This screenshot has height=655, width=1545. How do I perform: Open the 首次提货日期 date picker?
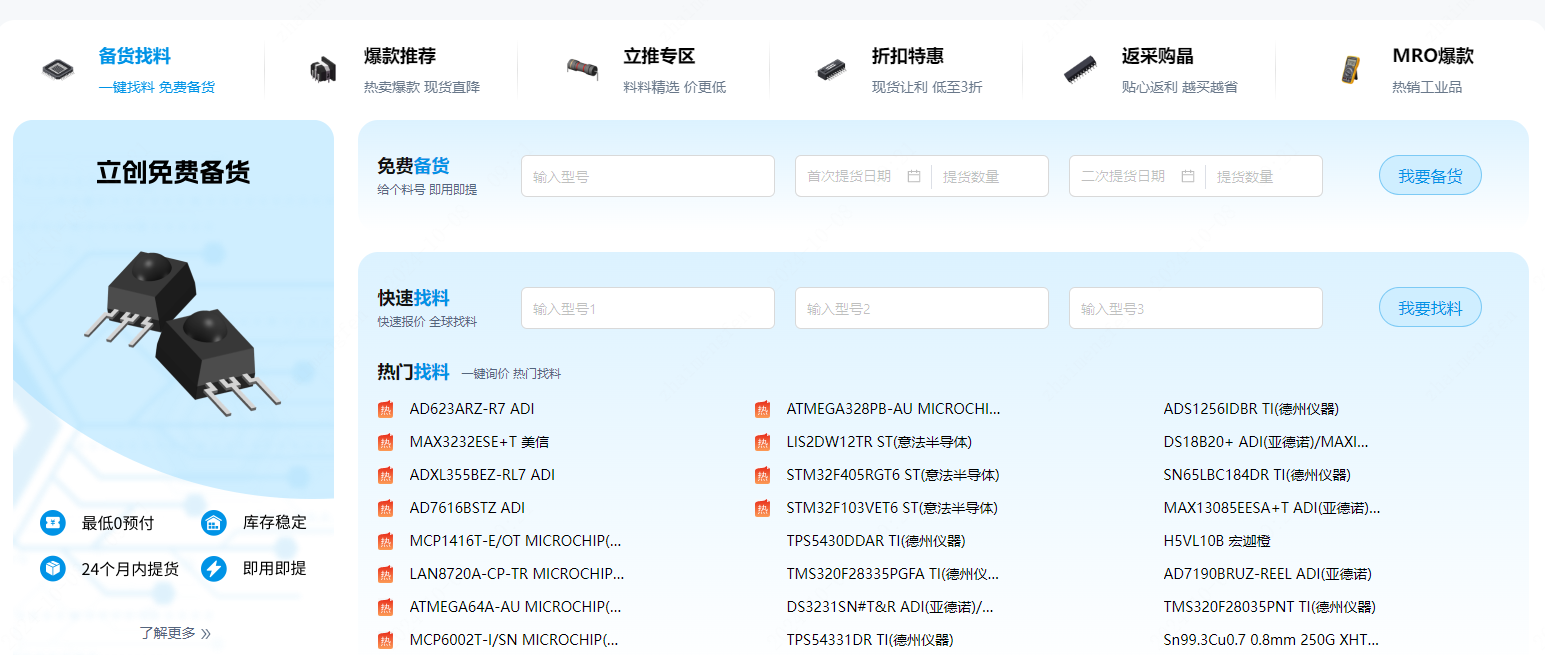coord(863,176)
